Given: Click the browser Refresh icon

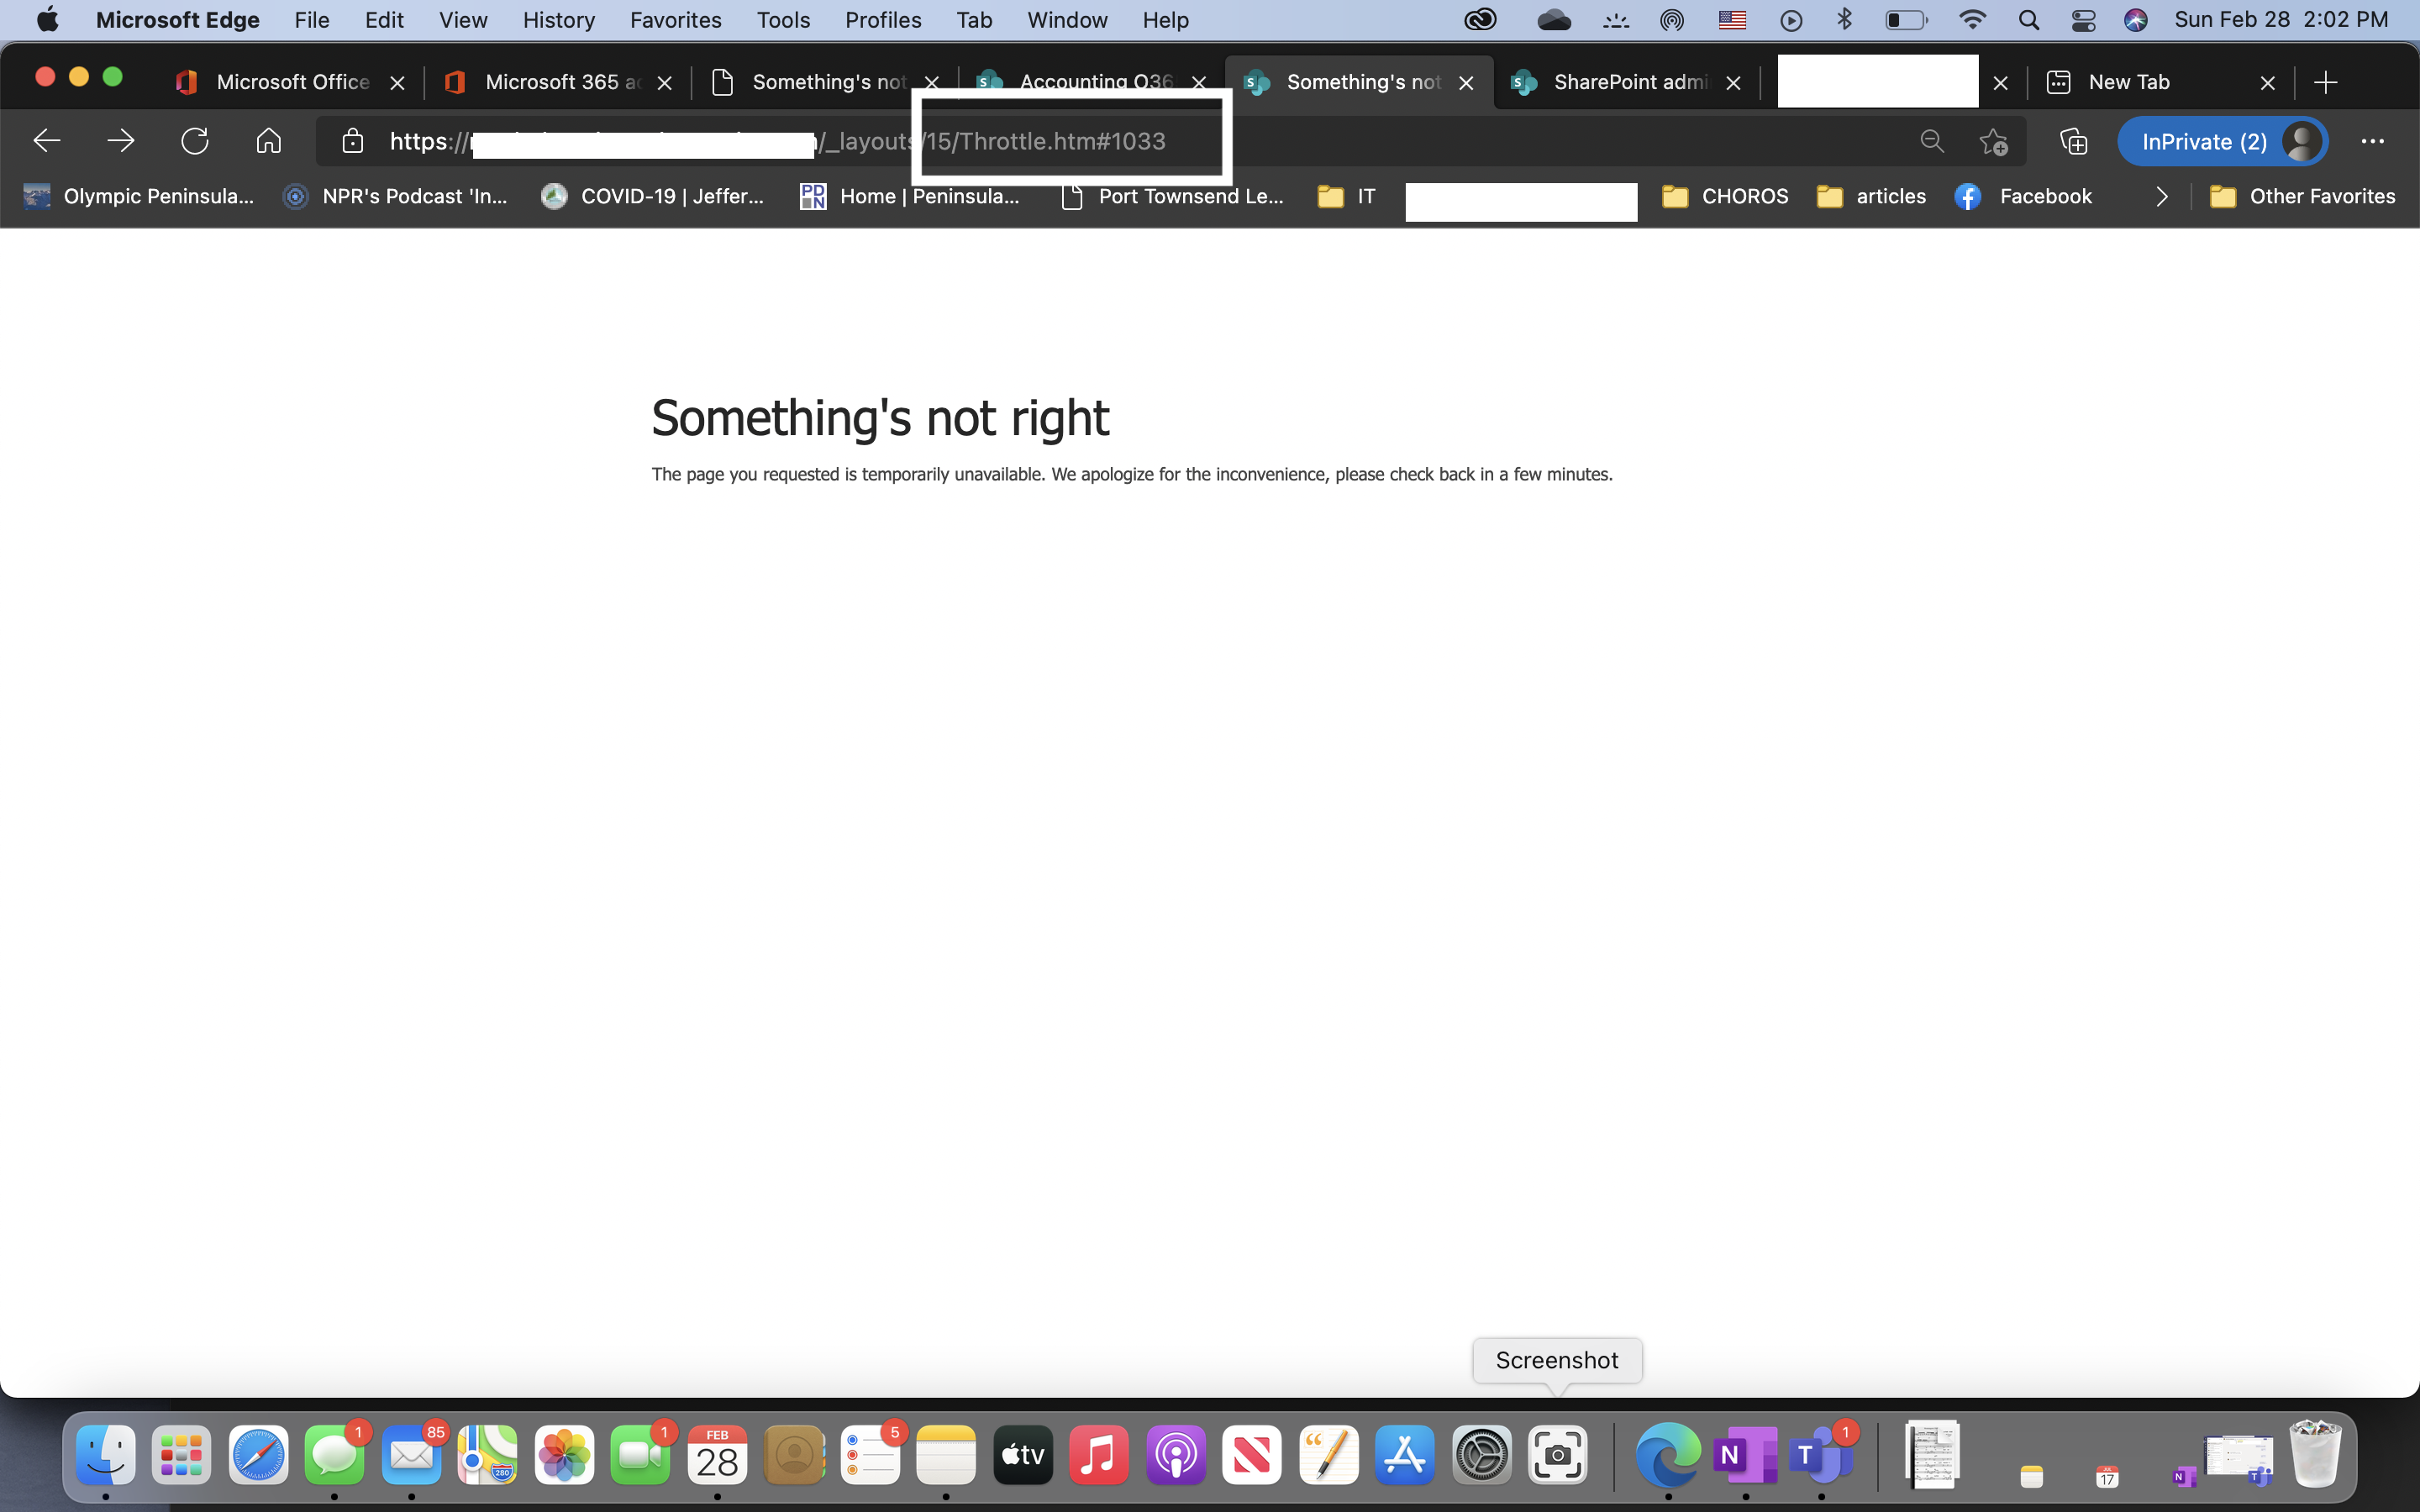Looking at the screenshot, I should point(194,141).
